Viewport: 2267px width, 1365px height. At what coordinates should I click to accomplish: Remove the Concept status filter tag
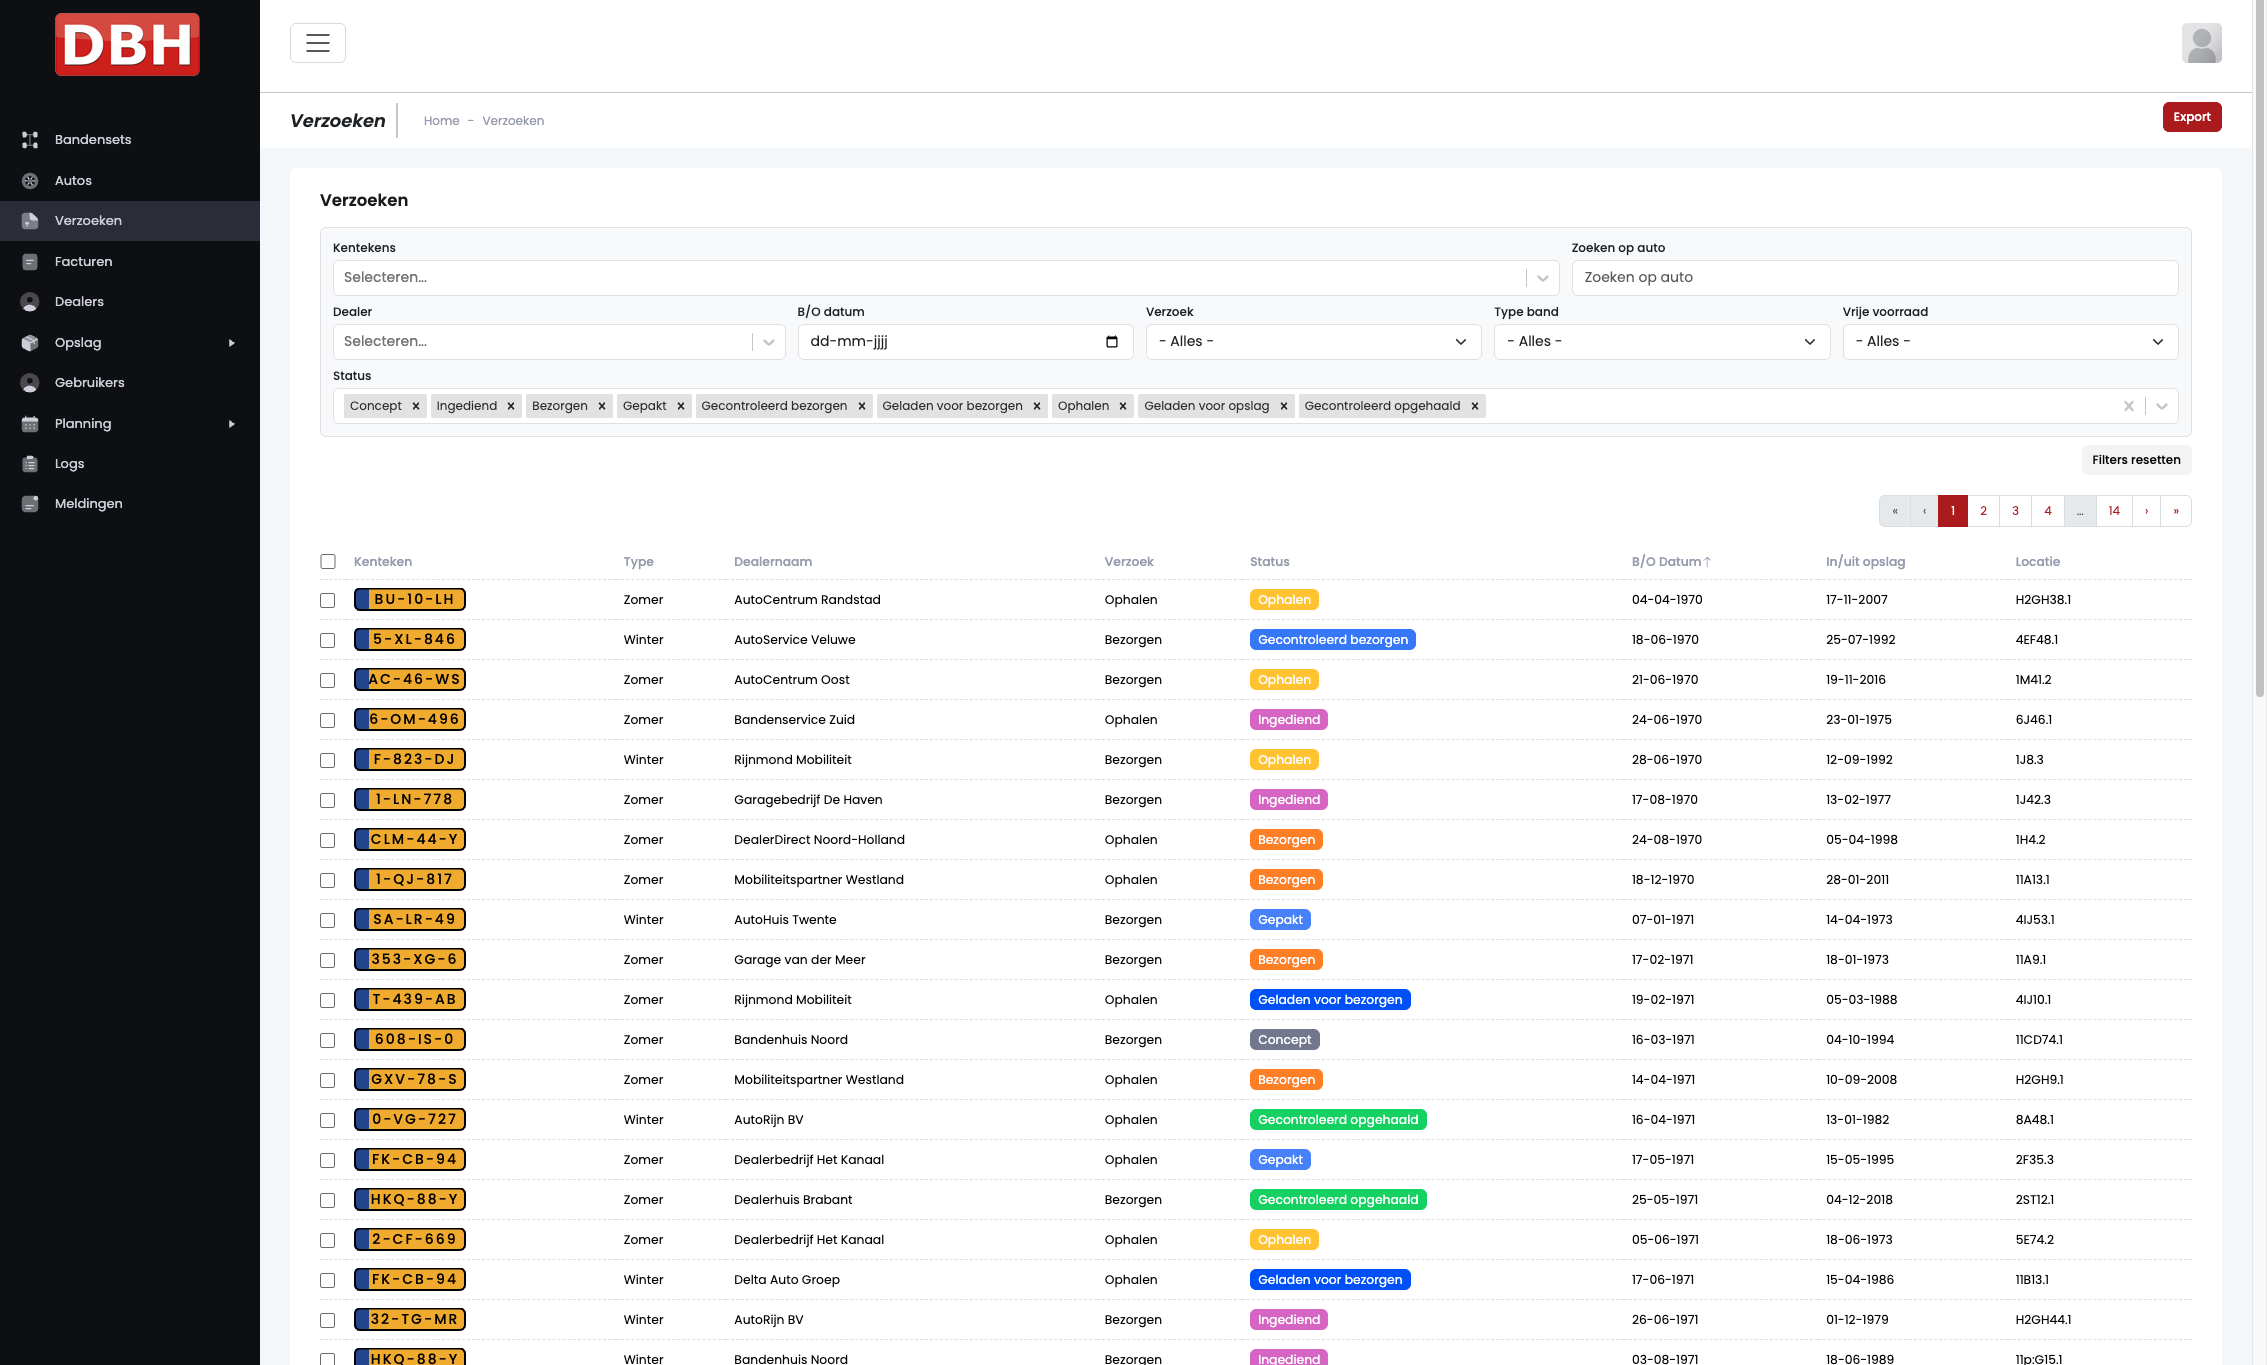coord(416,406)
